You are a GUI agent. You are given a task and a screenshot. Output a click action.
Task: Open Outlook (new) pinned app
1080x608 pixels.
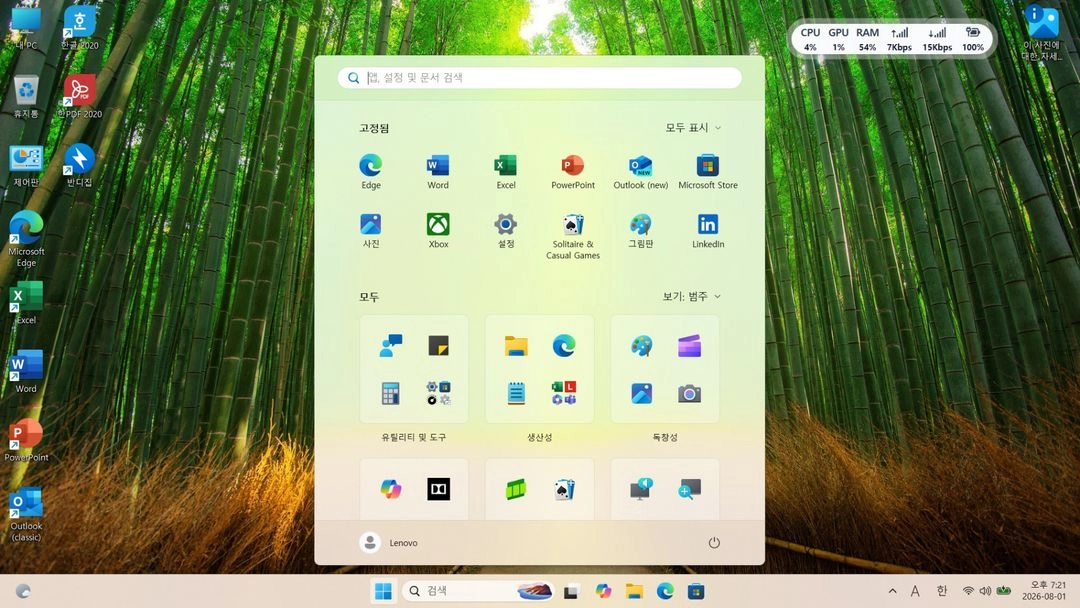[x=641, y=171]
